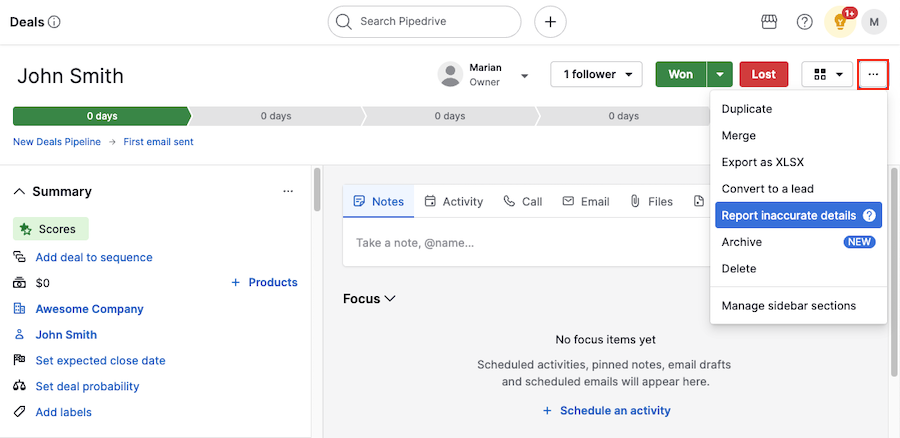Screen dimensions: 900x438
Task: Click the lightbulb notifications icon
Action: tap(840, 21)
